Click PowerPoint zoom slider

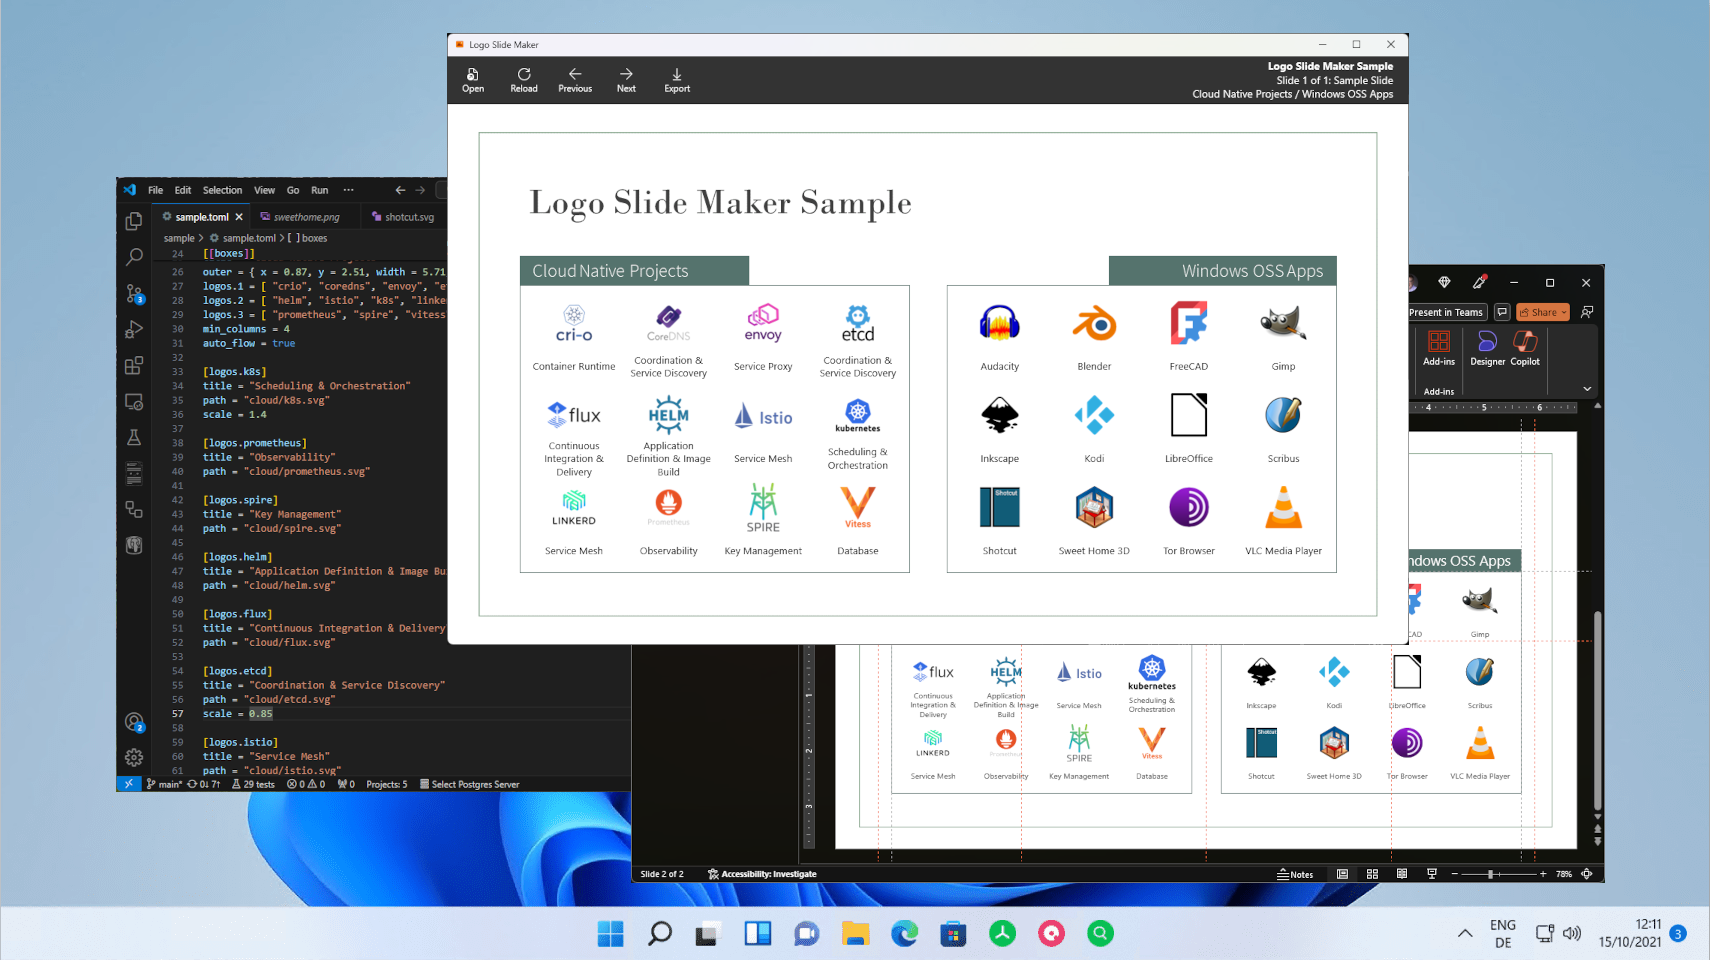pos(1498,874)
